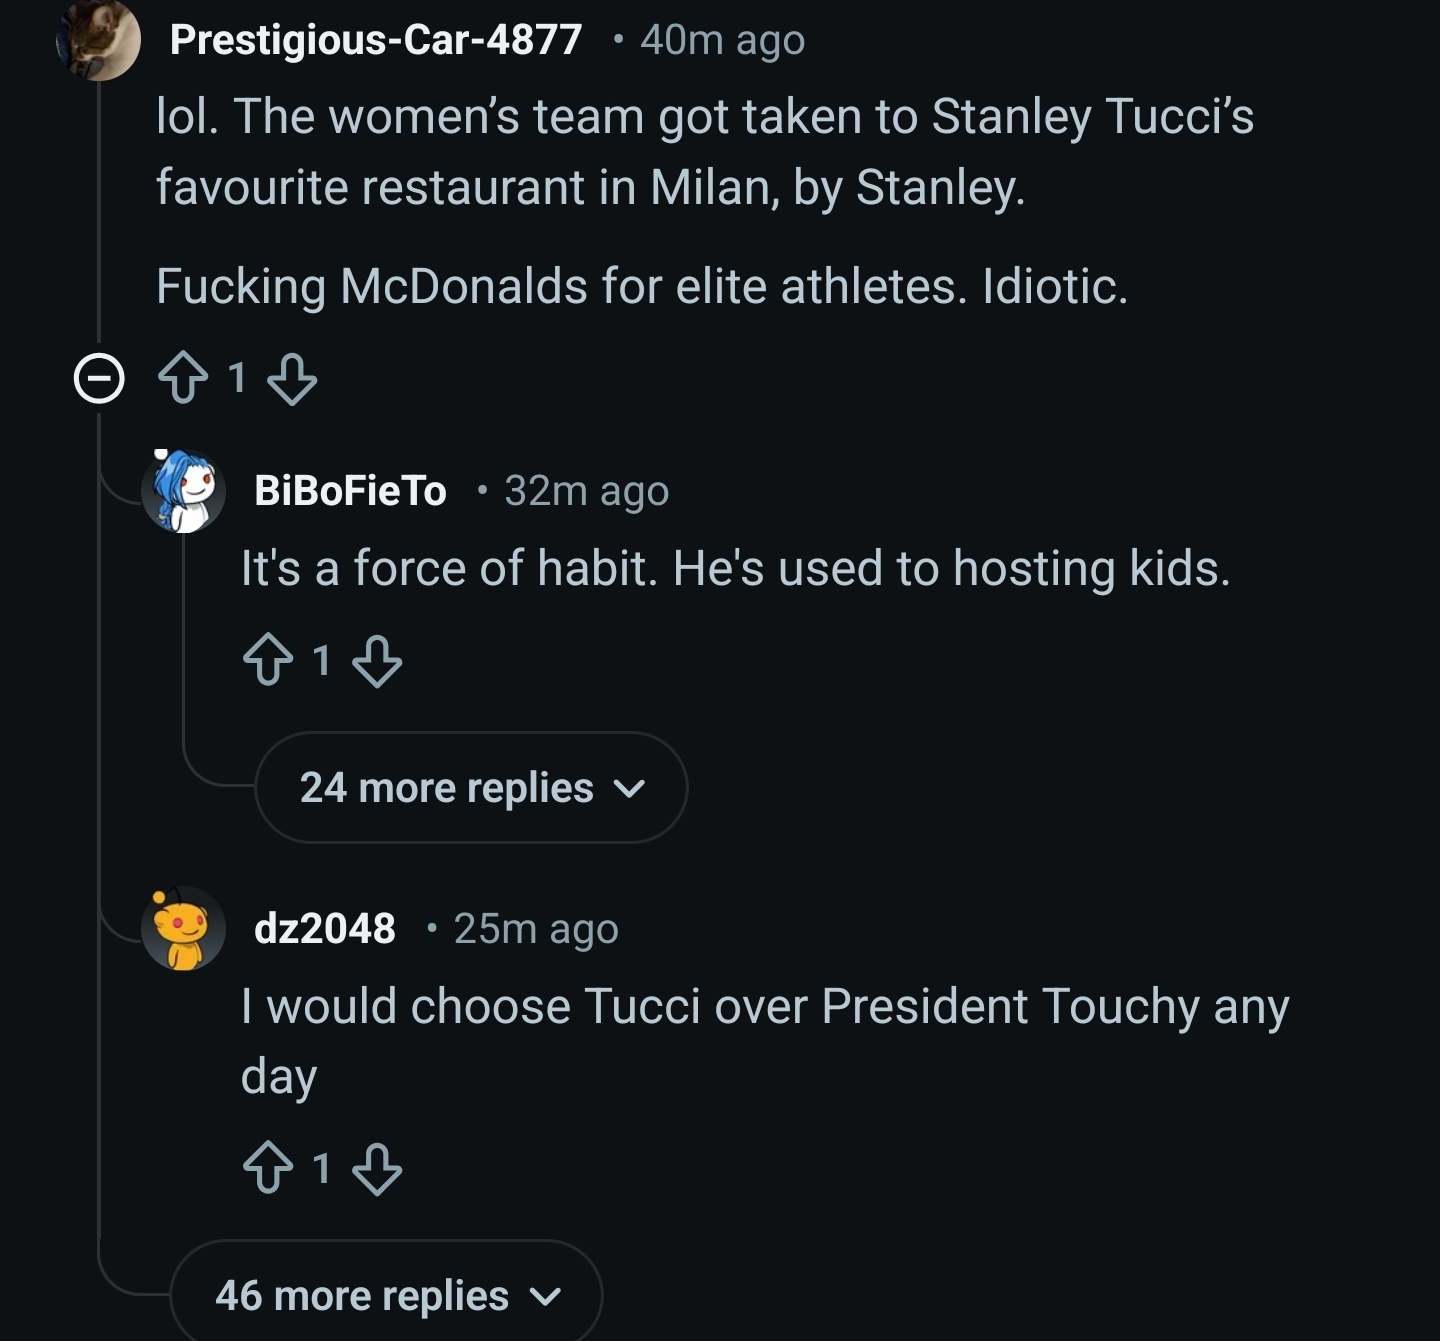Downvote BiBoFieTo's reply
The height and width of the screenshot is (1341, 1440).
pyautogui.click(x=377, y=661)
